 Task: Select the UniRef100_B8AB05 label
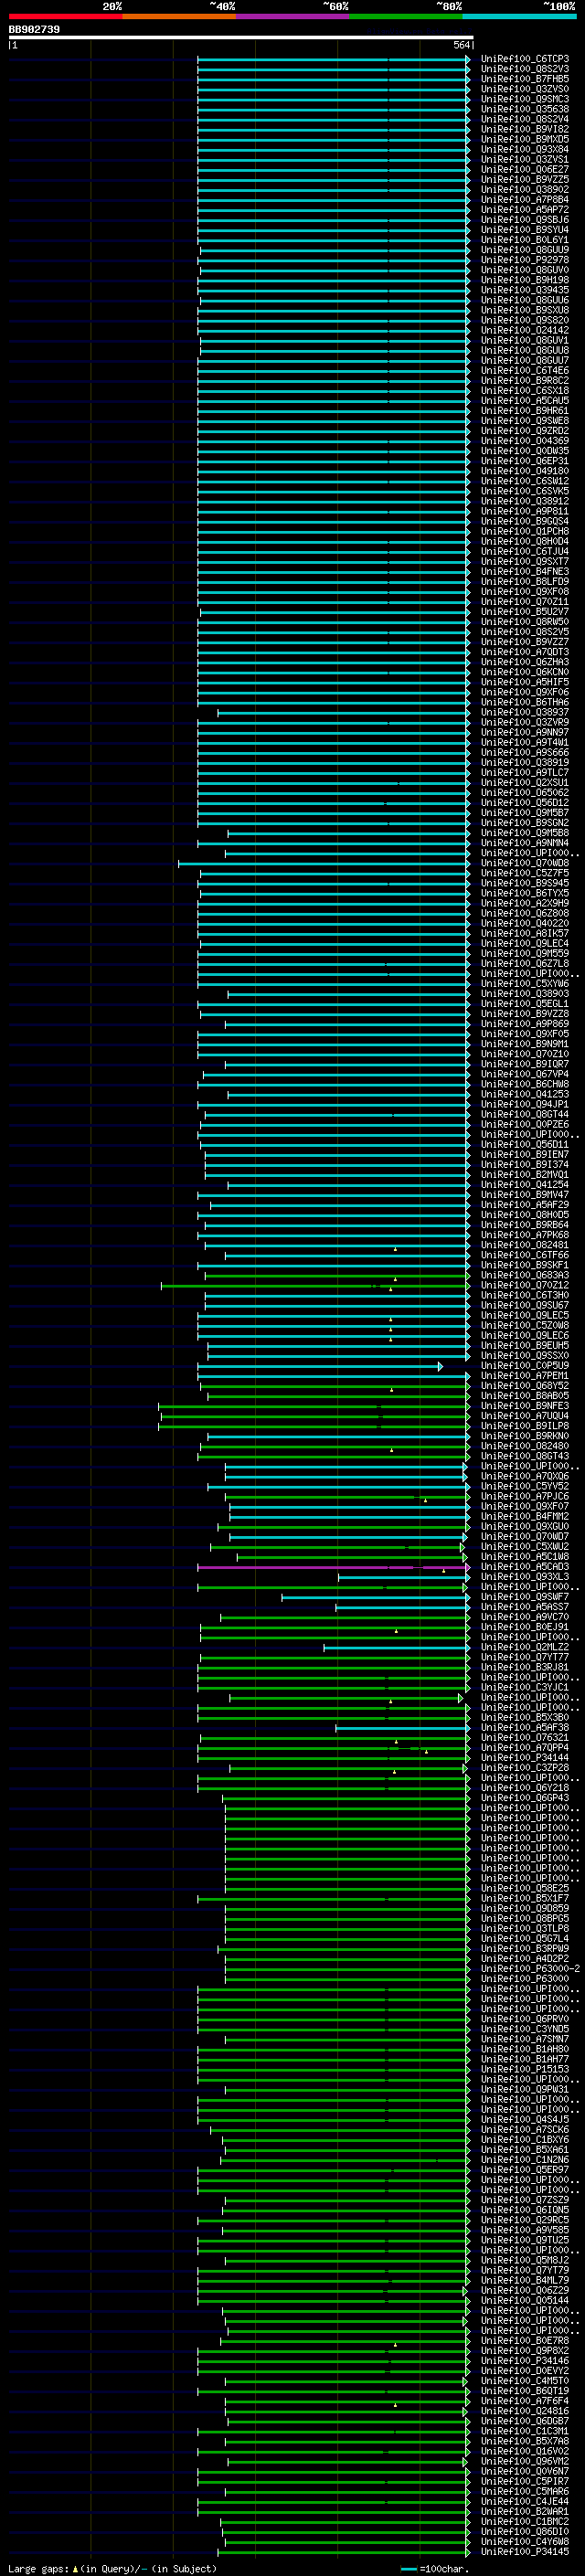[x=524, y=1396]
